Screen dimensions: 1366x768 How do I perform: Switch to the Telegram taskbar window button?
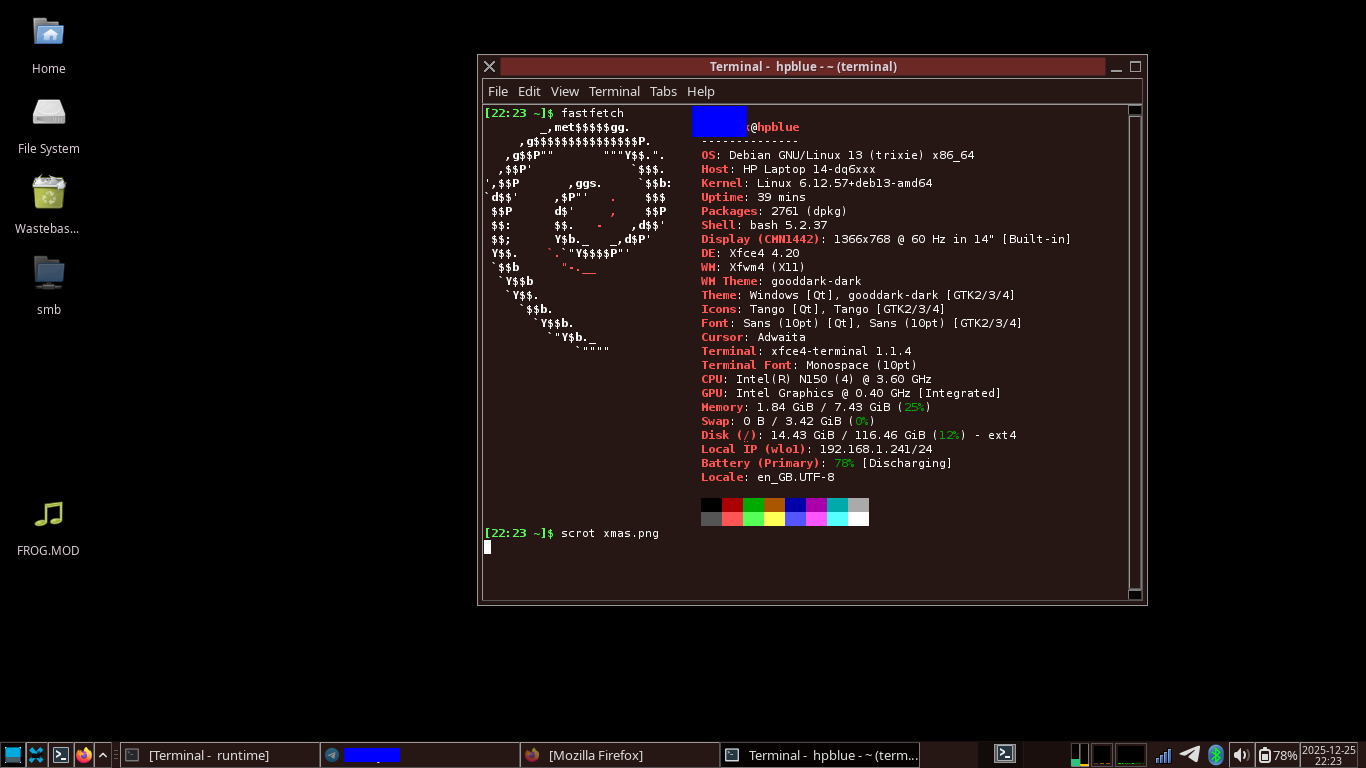(420, 755)
